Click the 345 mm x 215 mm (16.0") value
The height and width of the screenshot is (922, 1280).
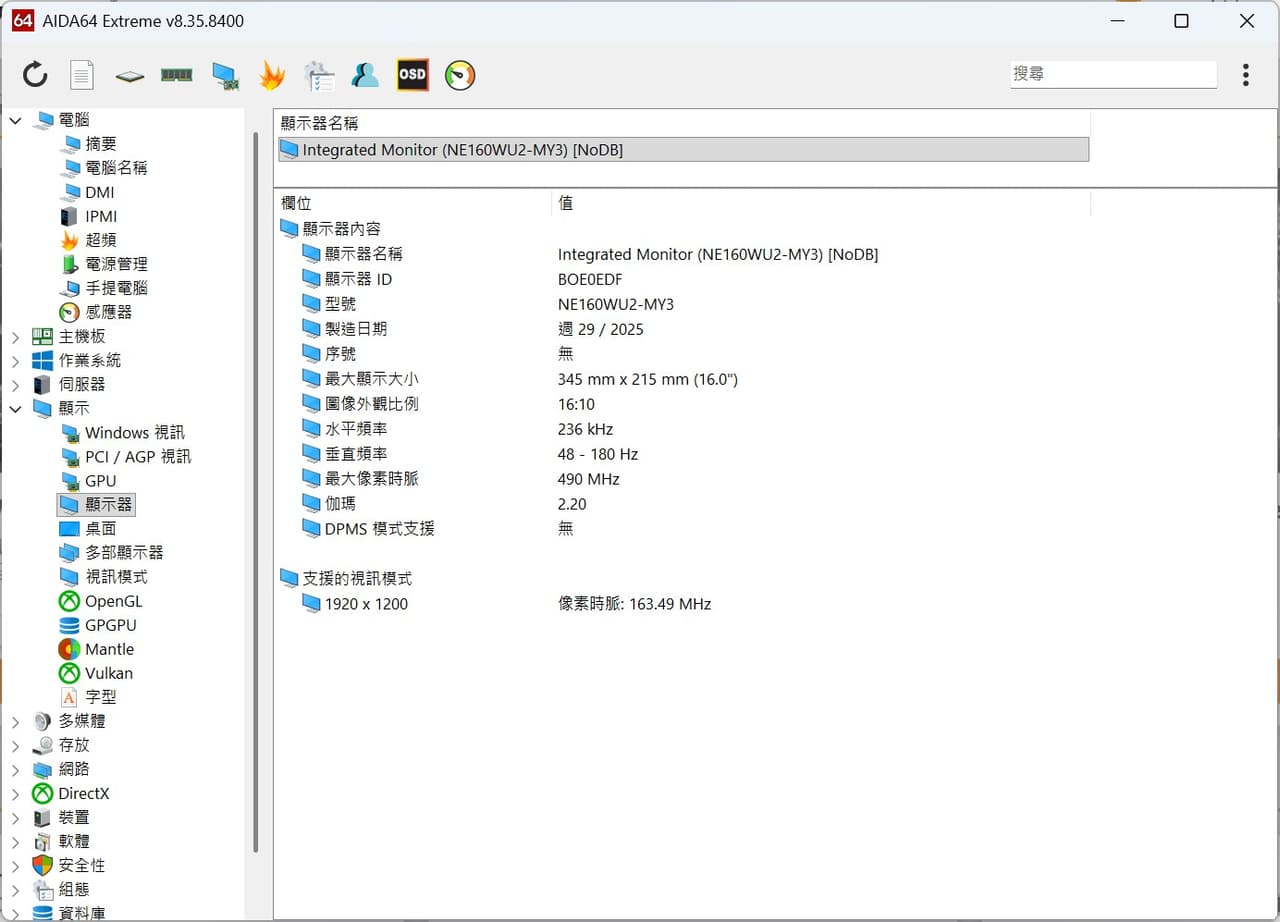pyautogui.click(x=648, y=379)
